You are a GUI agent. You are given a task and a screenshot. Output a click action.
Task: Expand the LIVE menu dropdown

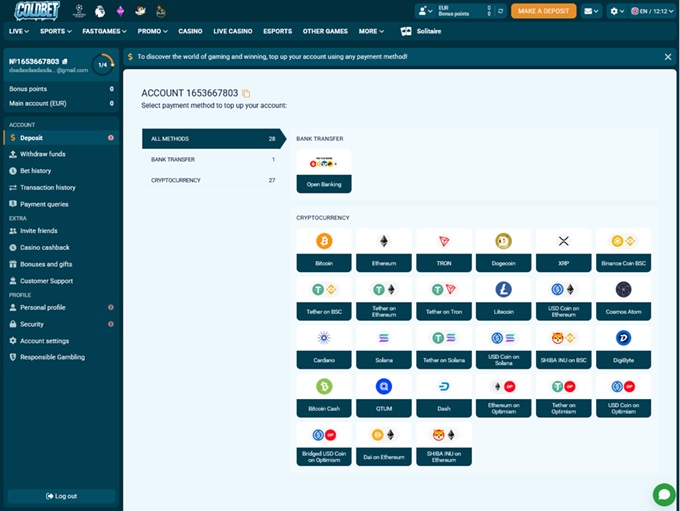pyautogui.click(x=19, y=31)
